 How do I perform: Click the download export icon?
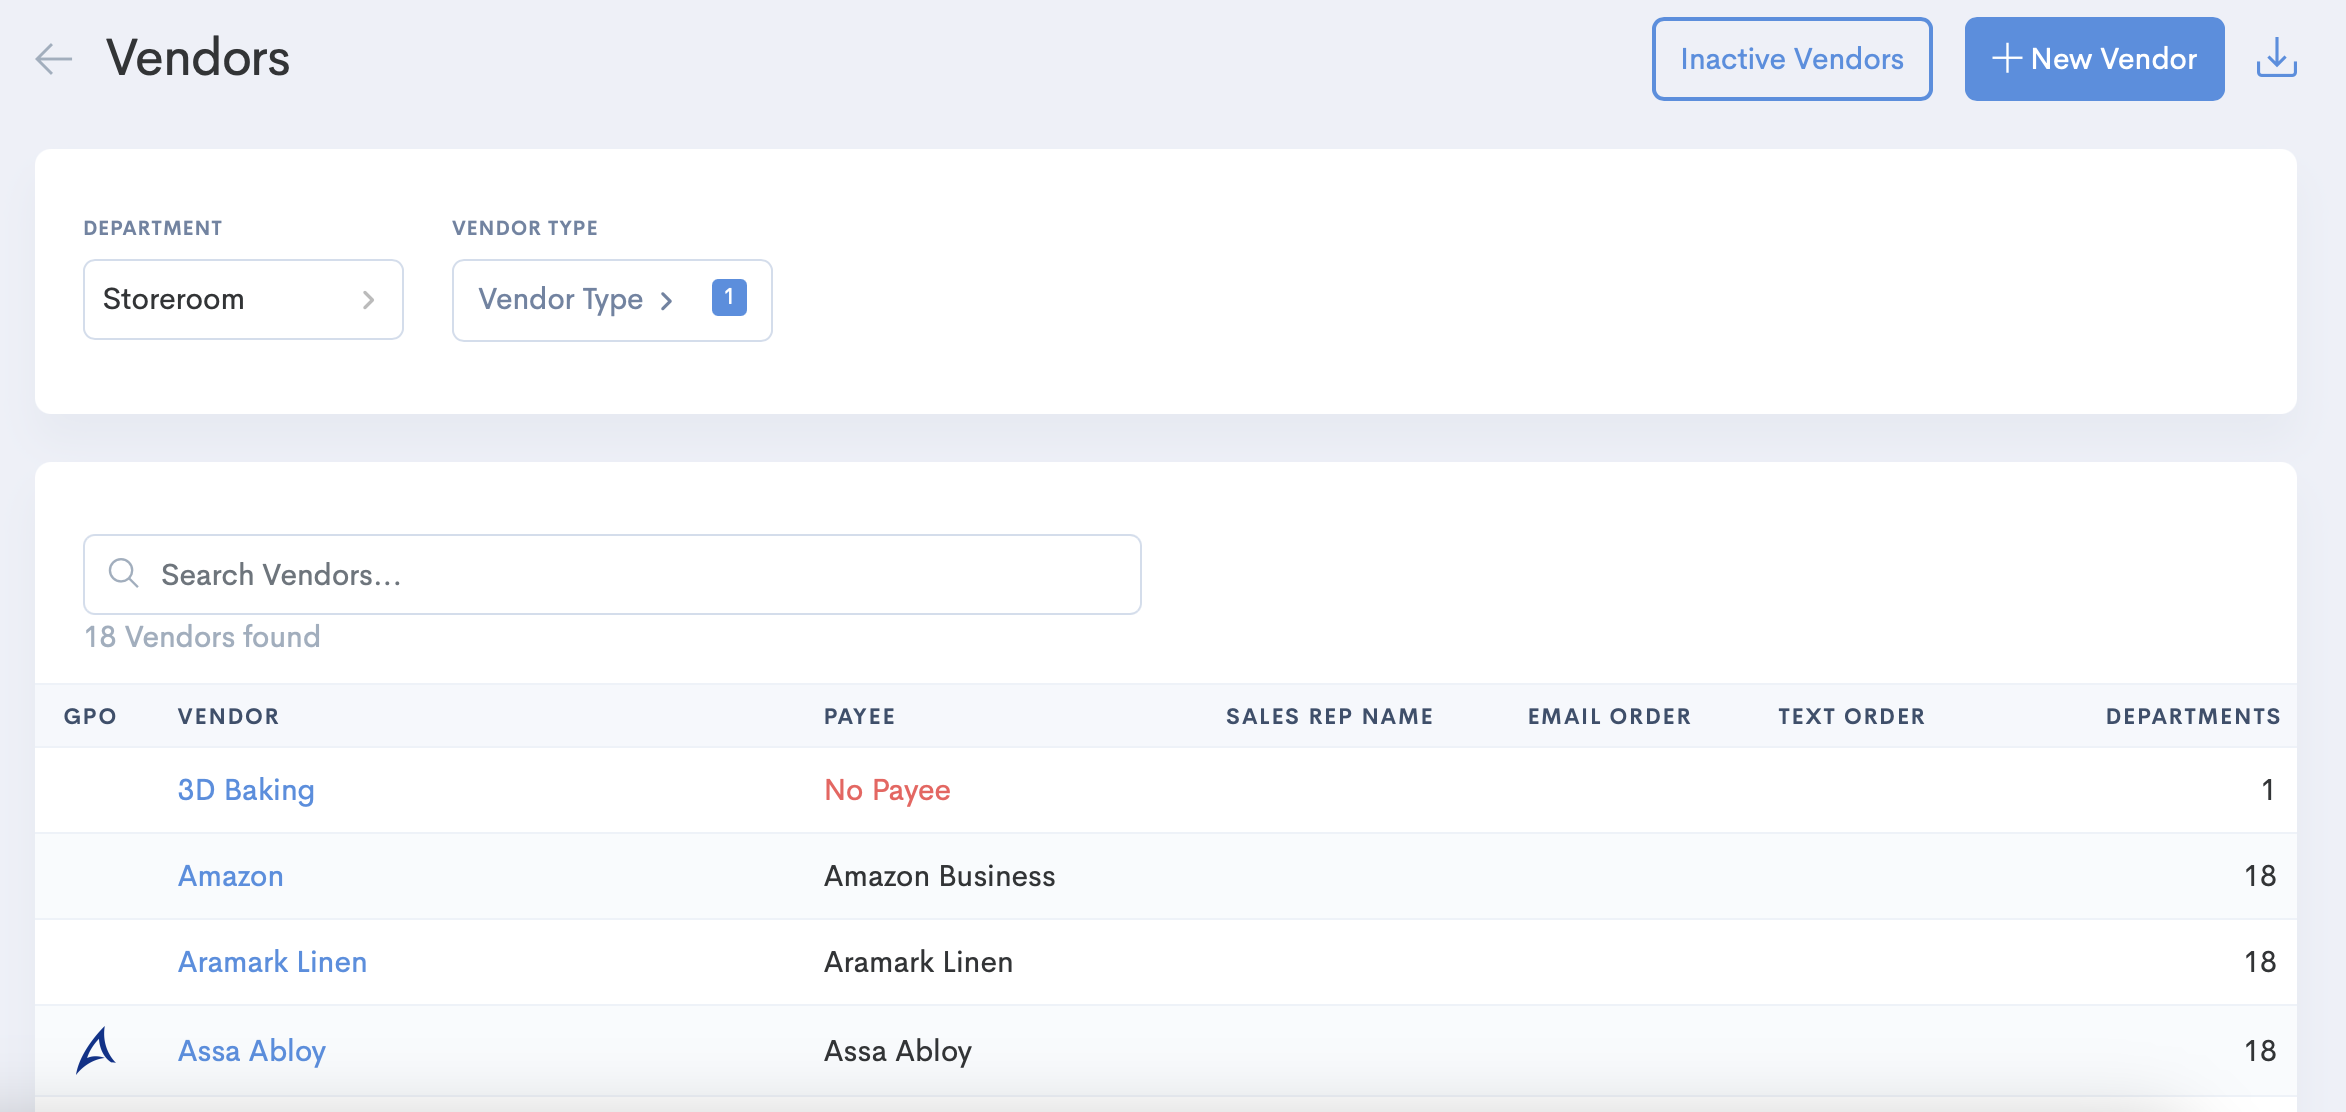[x=2276, y=58]
